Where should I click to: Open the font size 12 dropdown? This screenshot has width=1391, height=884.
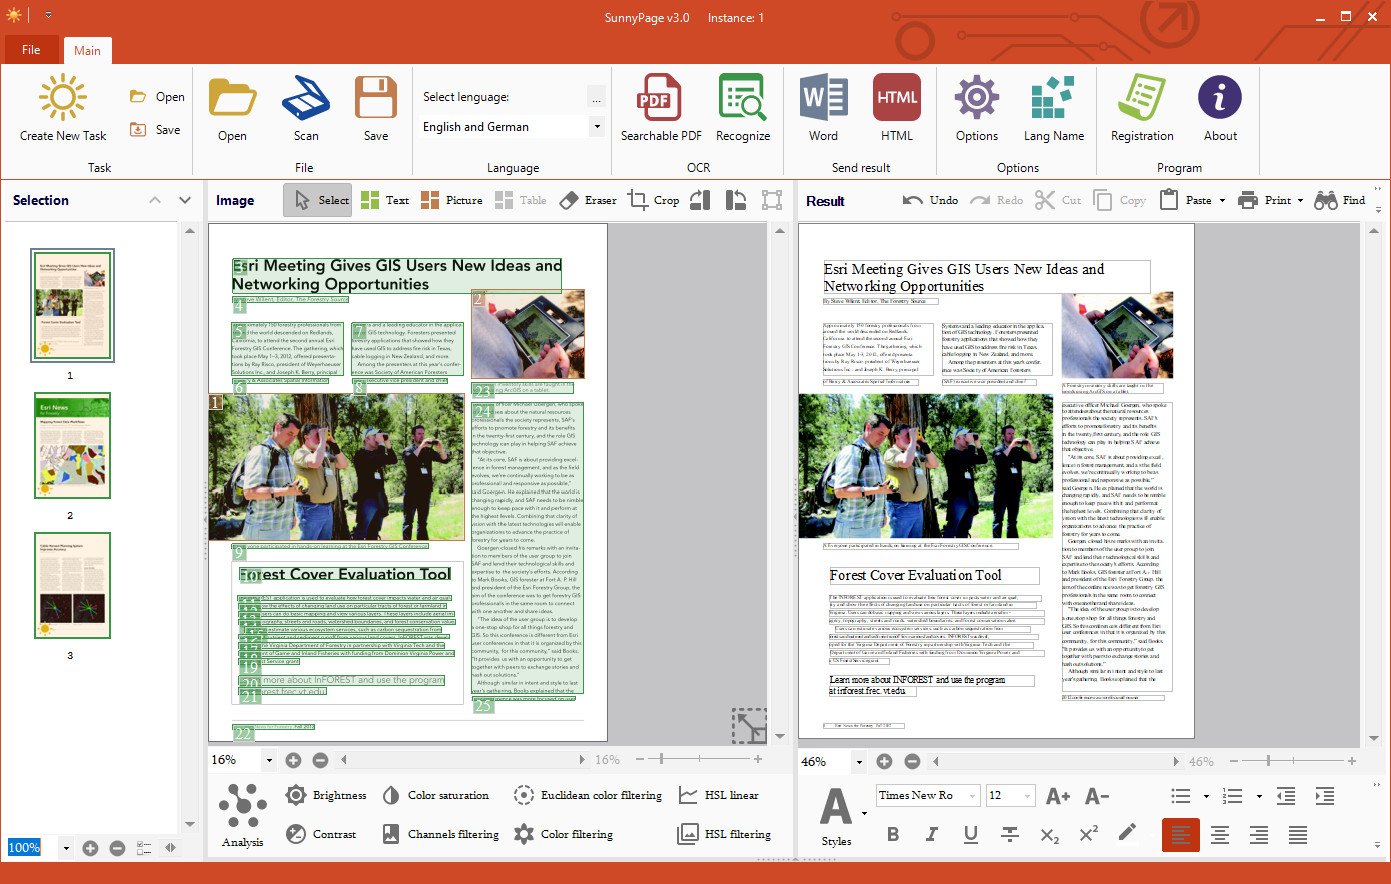[1028, 796]
